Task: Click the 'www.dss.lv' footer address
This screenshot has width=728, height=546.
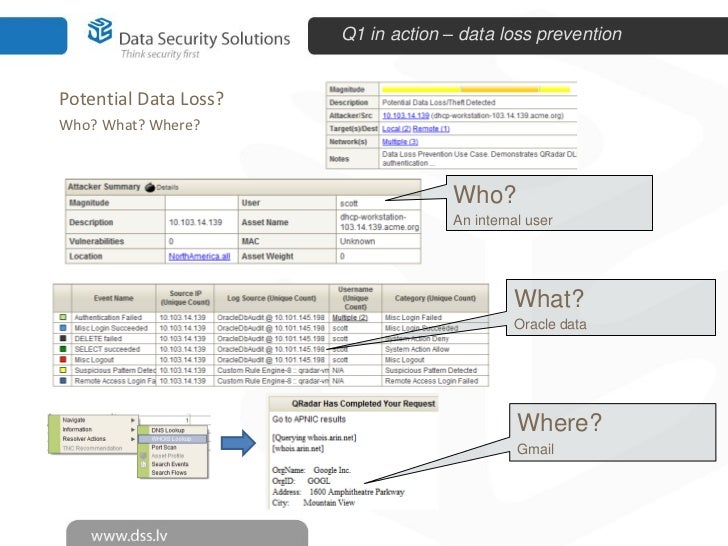Action: (129, 536)
